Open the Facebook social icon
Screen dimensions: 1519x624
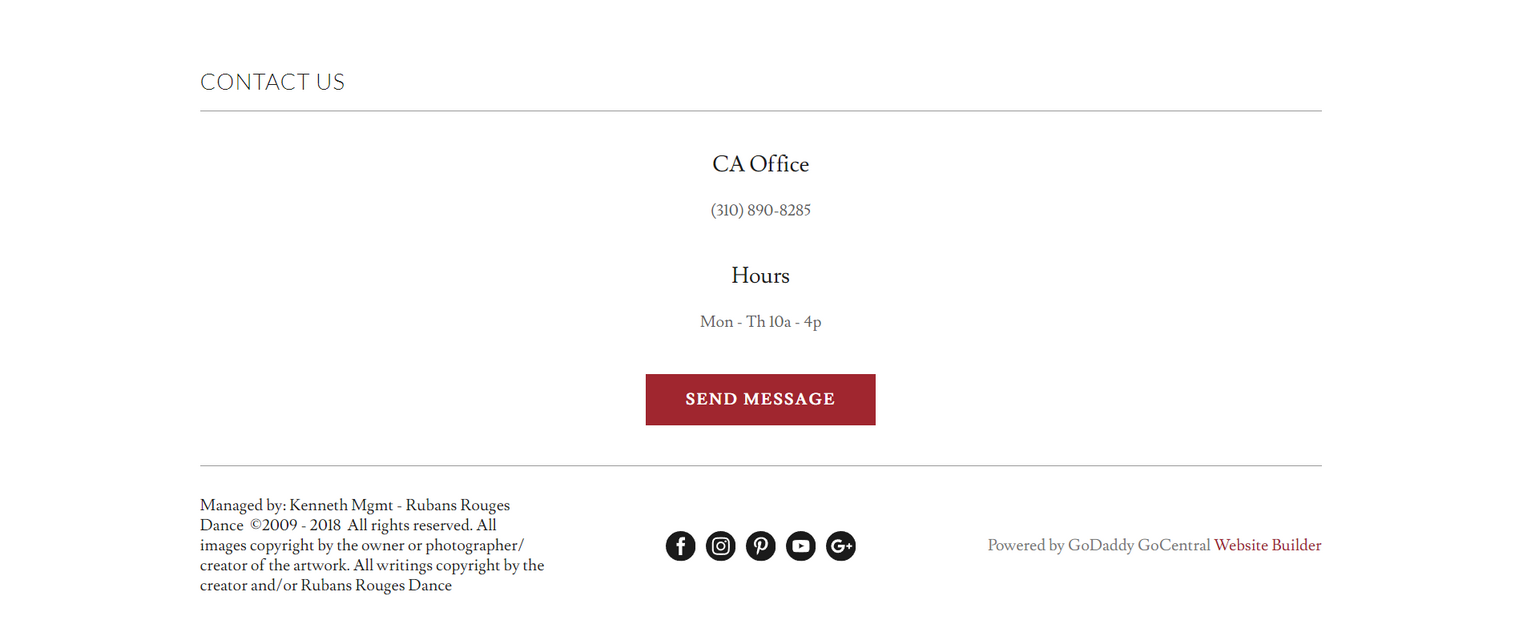pos(680,546)
